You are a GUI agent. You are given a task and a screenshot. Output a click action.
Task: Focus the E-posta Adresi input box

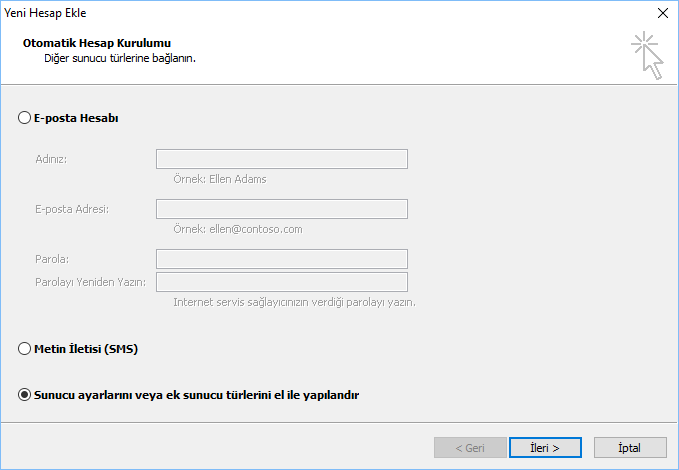tap(281, 209)
